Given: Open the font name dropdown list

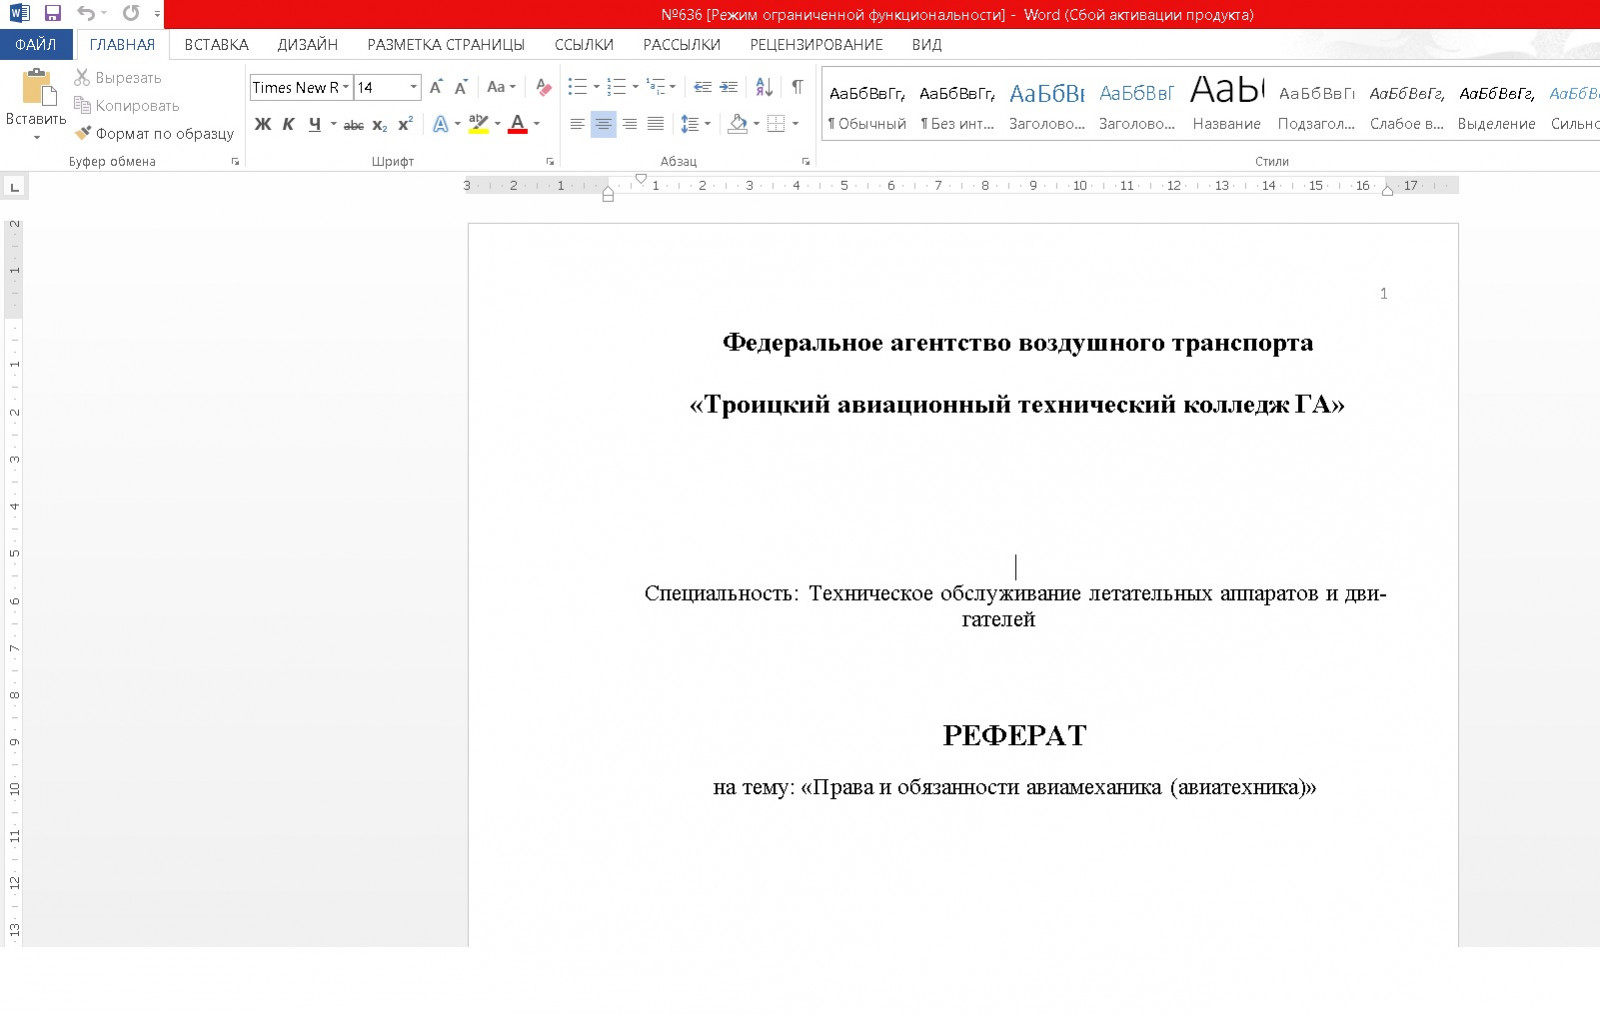Looking at the screenshot, I should (x=346, y=88).
